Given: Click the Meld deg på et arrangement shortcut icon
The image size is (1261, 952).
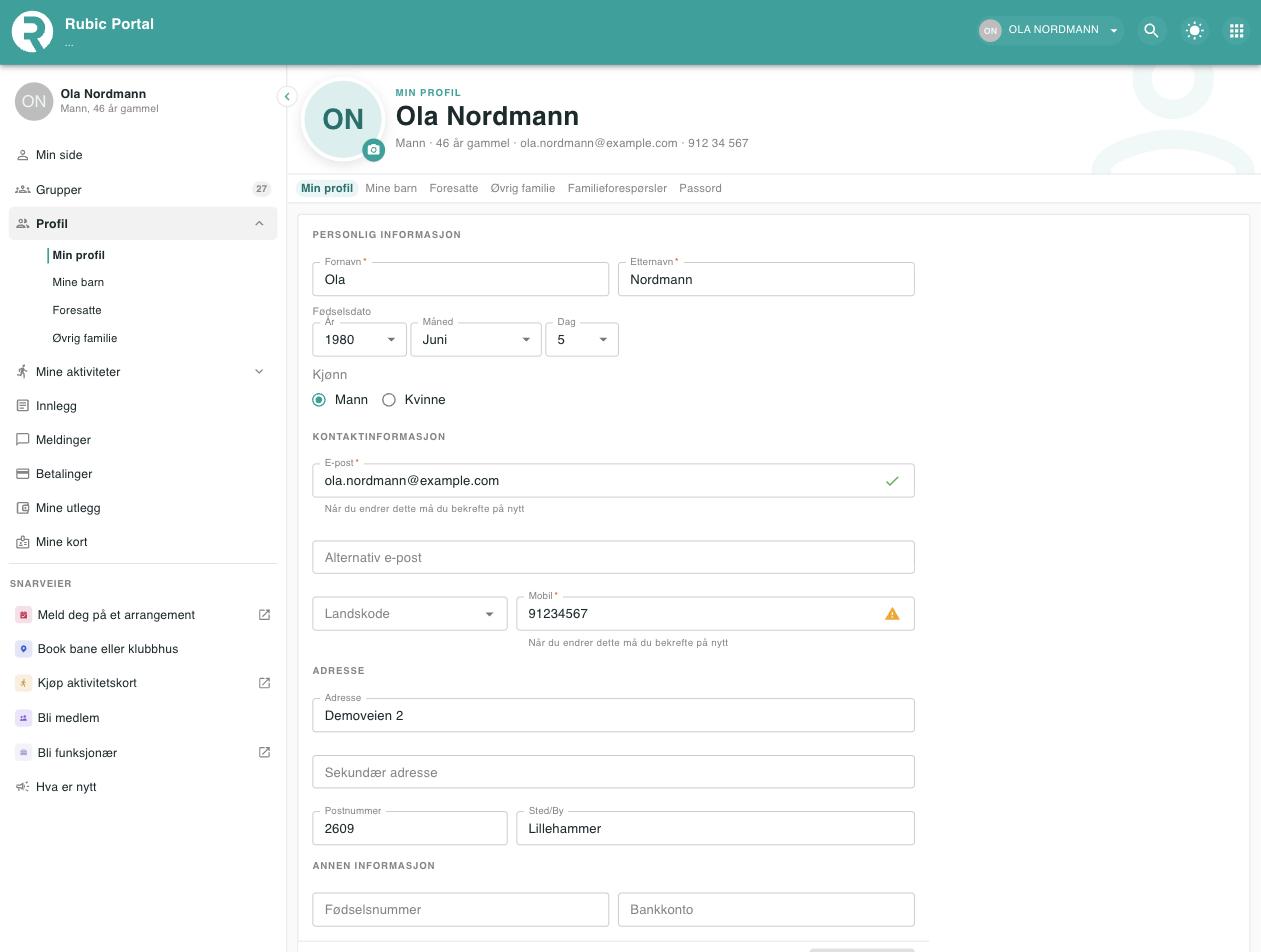Looking at the screenshot, I should 23,615.
